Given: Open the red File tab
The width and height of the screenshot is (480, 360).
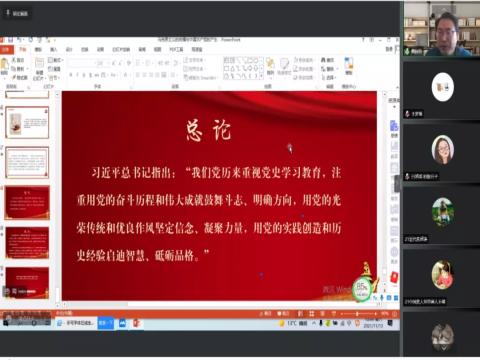Looking at the screenshot, I should click(x=6, y=49).
